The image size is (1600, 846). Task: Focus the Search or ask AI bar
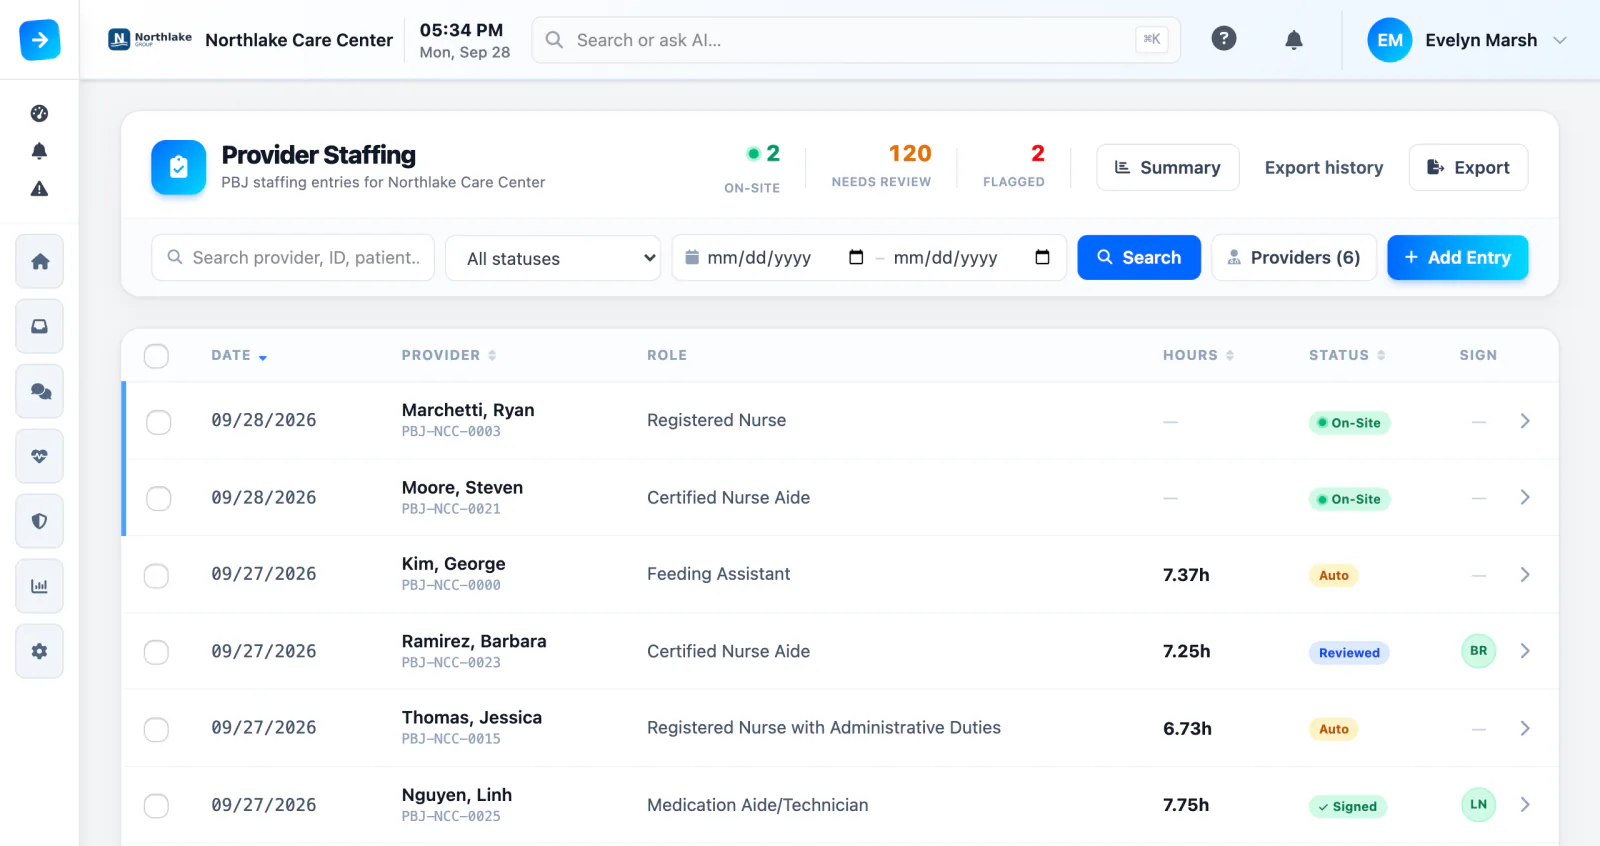point(856,40)
